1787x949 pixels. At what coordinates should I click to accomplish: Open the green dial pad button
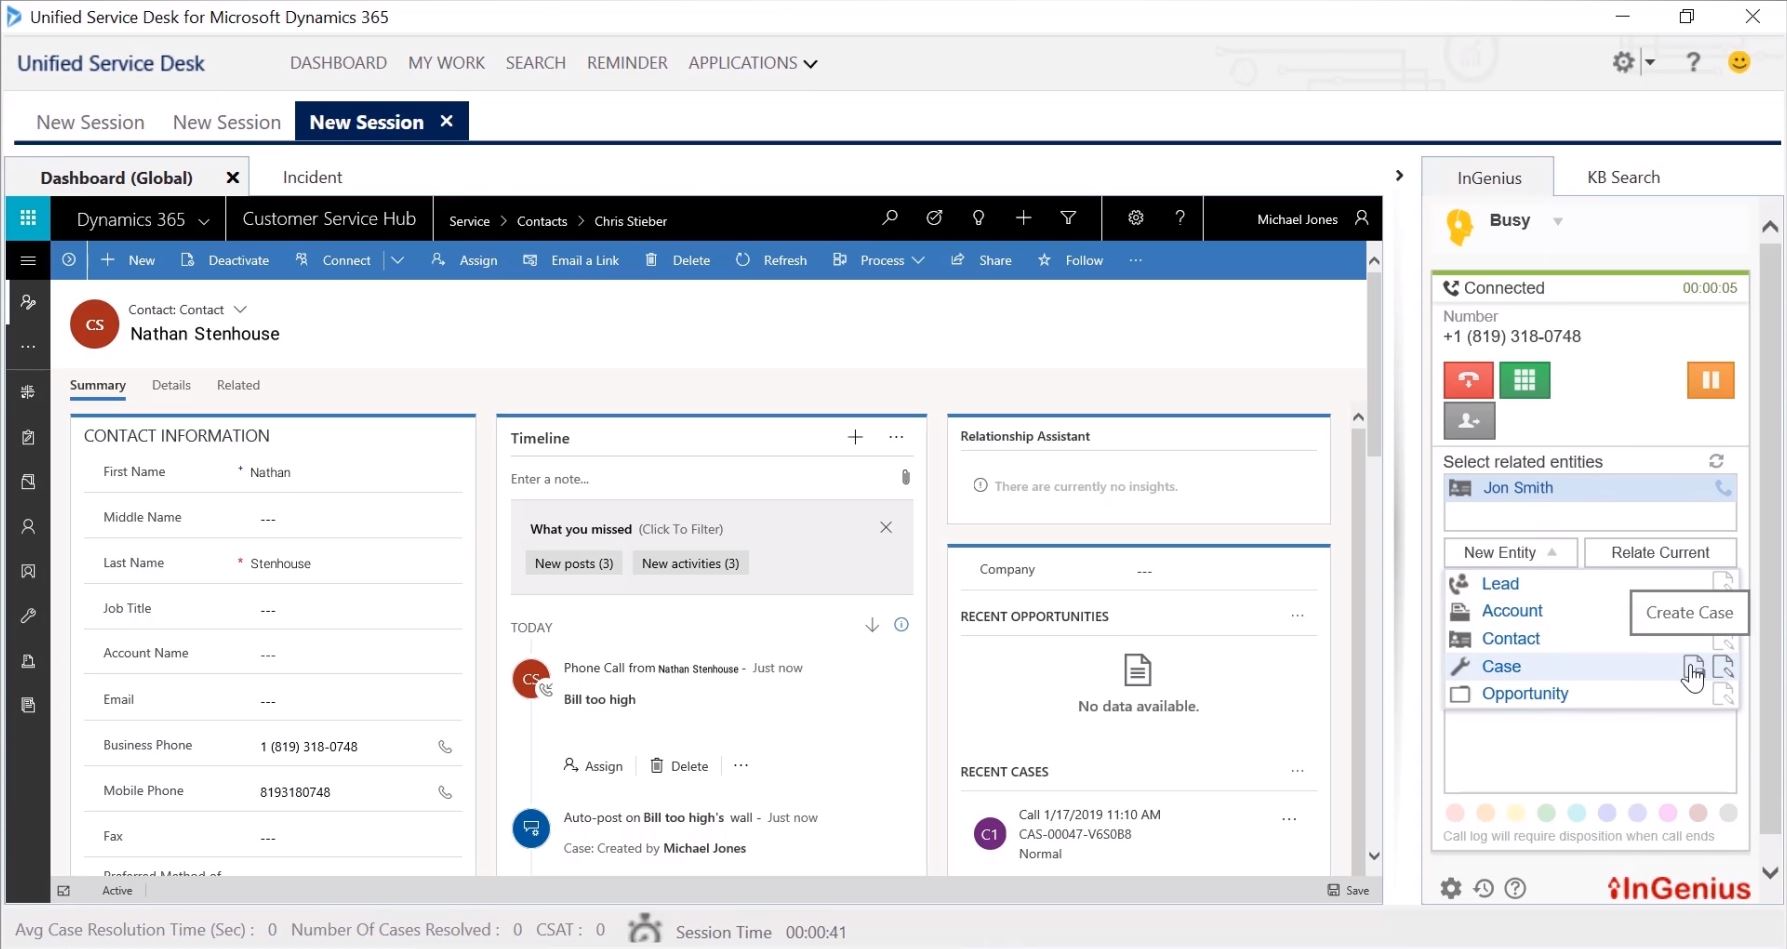point(1524,380)
